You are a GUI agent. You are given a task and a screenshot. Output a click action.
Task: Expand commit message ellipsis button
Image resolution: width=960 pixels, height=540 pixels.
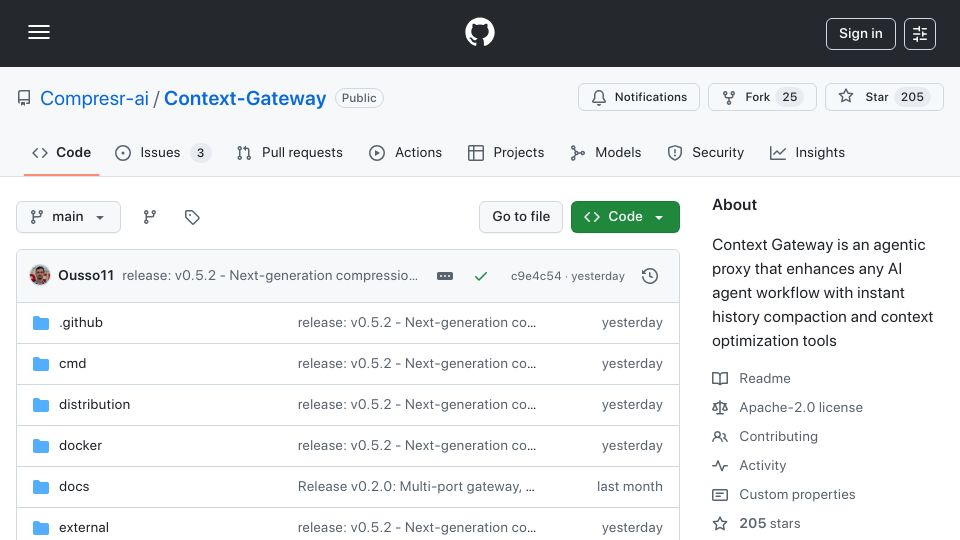(x=445, y=276)
